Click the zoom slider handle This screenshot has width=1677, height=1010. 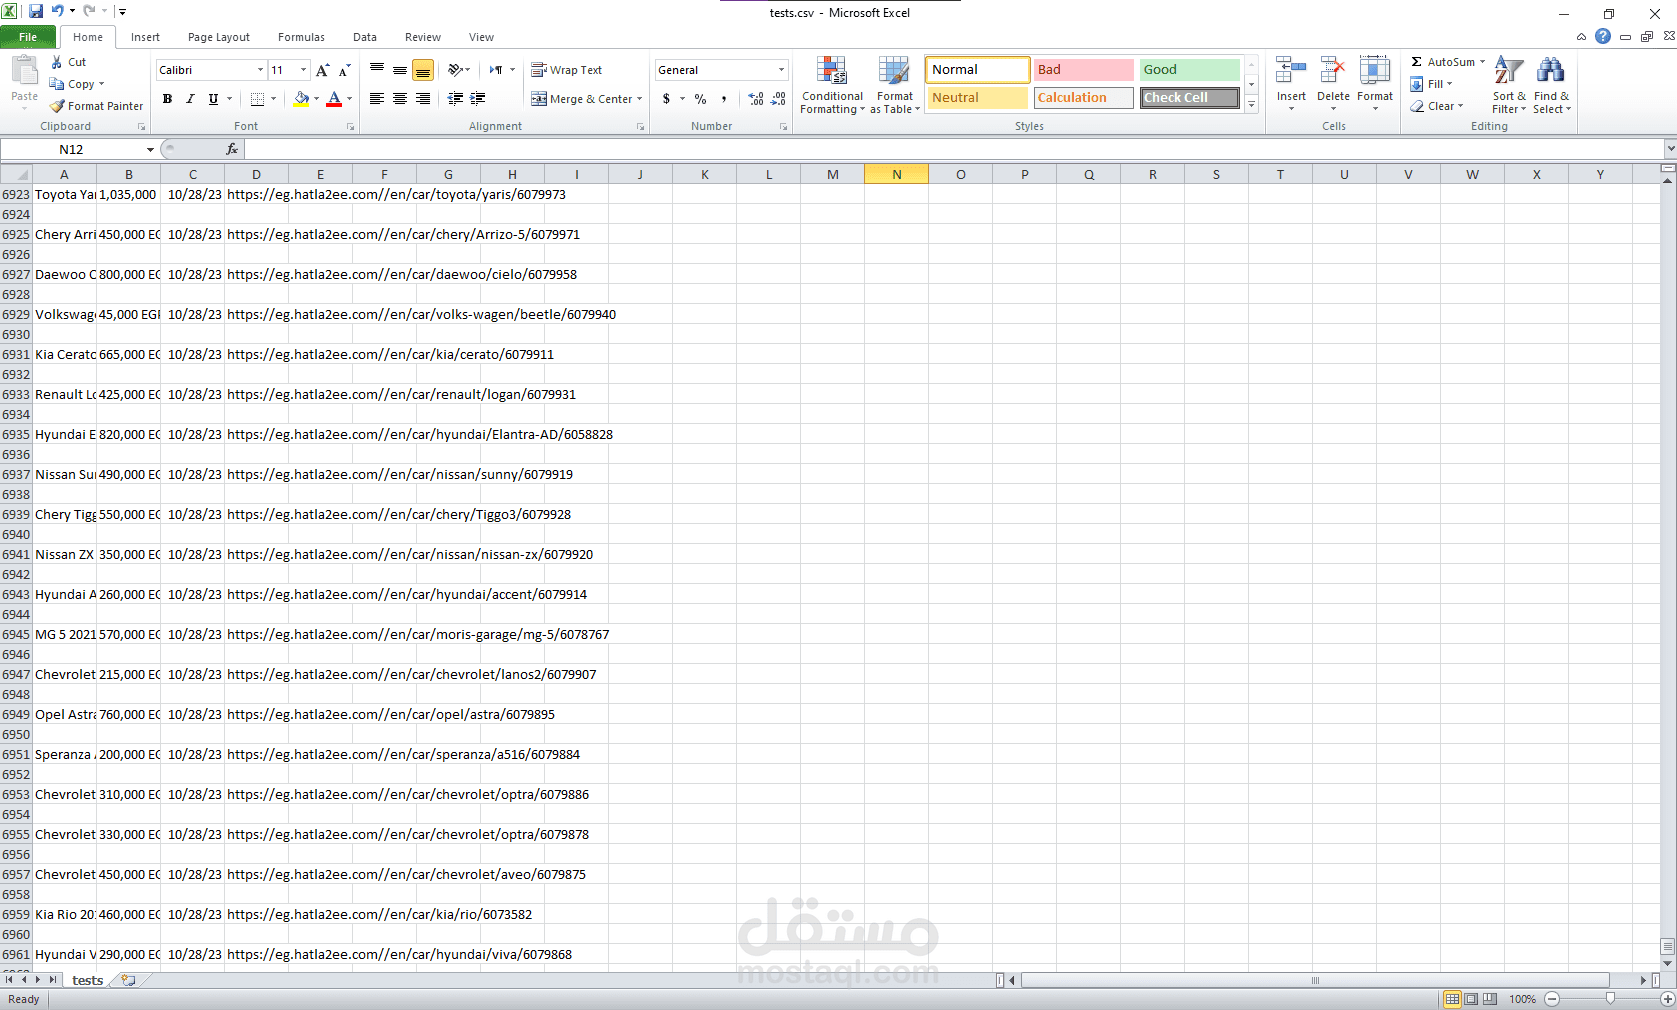1610,999
